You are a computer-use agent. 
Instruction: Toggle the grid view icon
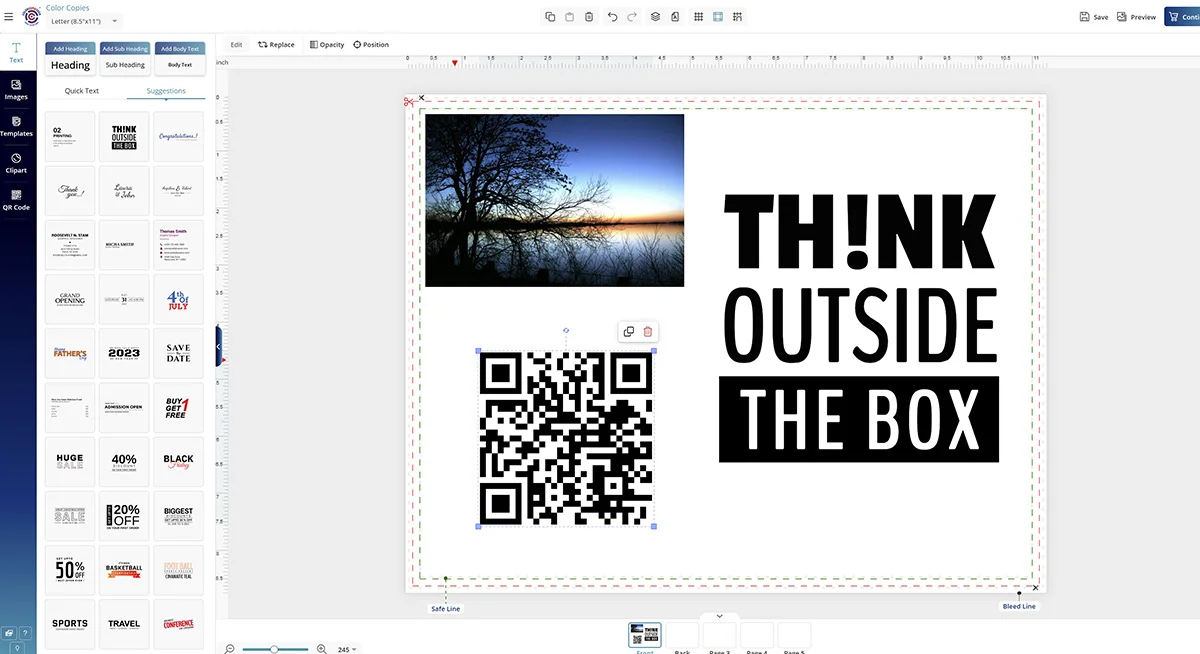coord(699,17)
